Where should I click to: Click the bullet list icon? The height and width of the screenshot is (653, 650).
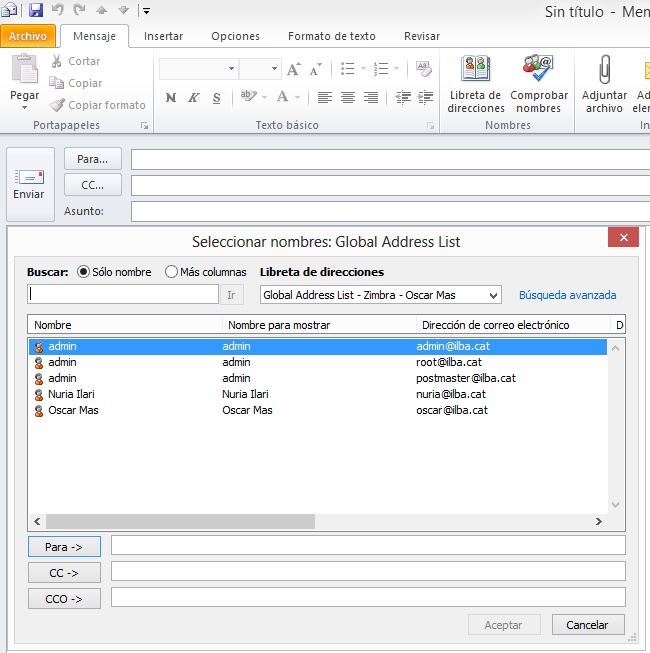pyautogui.click(x=348, y=69)
